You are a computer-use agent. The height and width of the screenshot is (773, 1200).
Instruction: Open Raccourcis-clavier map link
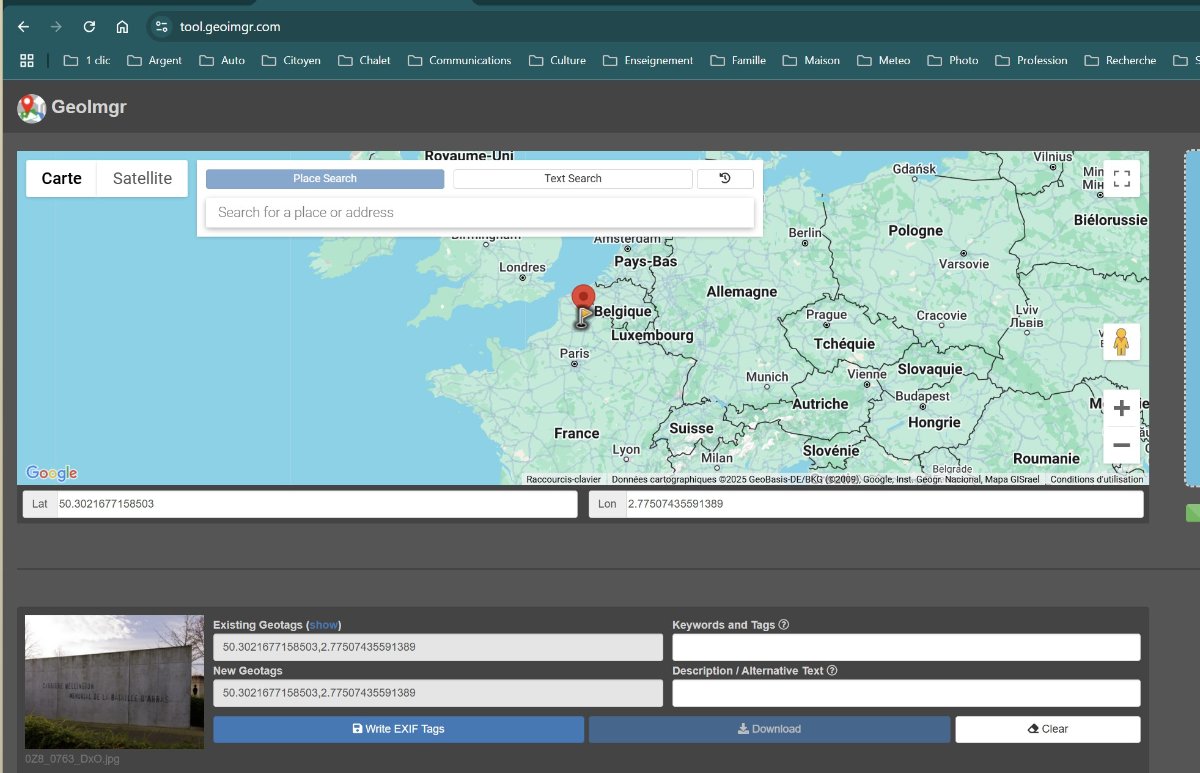click(x=563, y=479)
